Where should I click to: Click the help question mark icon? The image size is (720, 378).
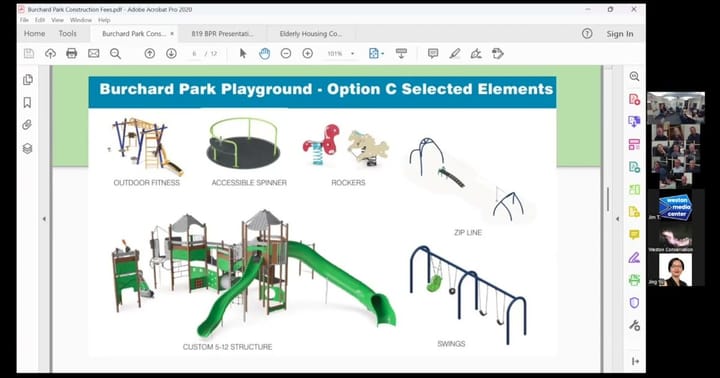(587, 34)
